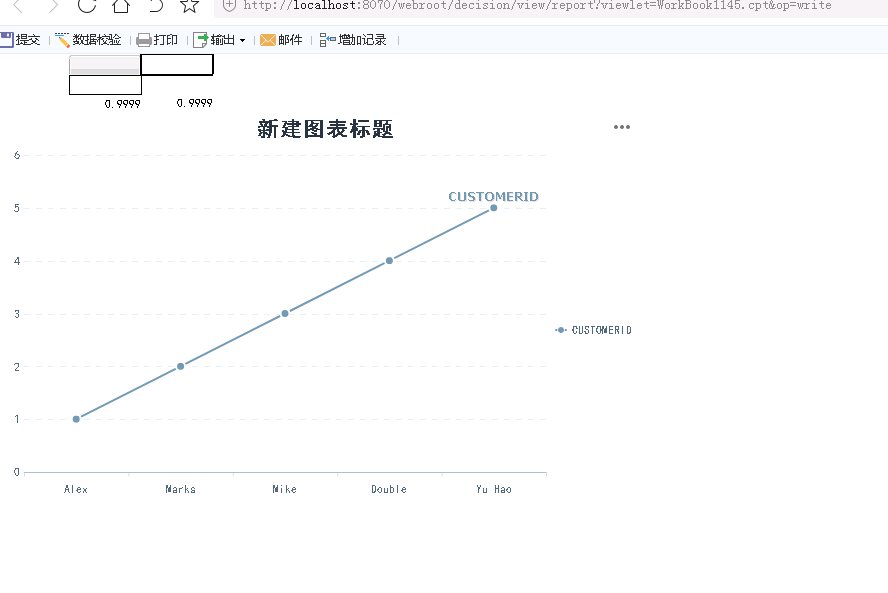Screen dimensions: 888x593
Task: Submit the report with 提交 button
Action: [x=20, y=40]
